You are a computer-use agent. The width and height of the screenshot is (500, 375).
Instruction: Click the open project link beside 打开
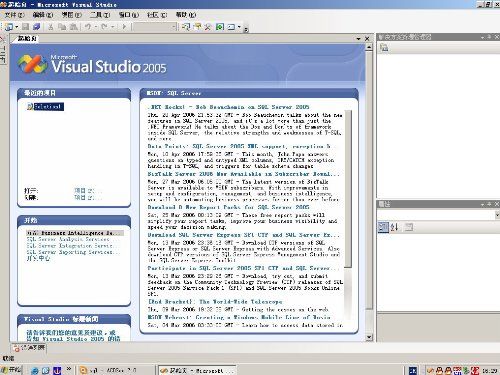pos(88,191)
